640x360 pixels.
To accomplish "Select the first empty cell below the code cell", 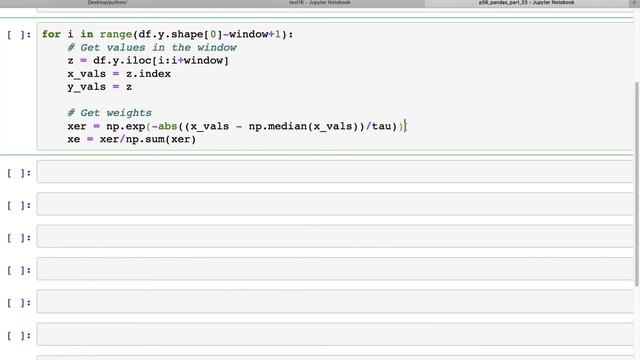I will click(x=335, y=172).
